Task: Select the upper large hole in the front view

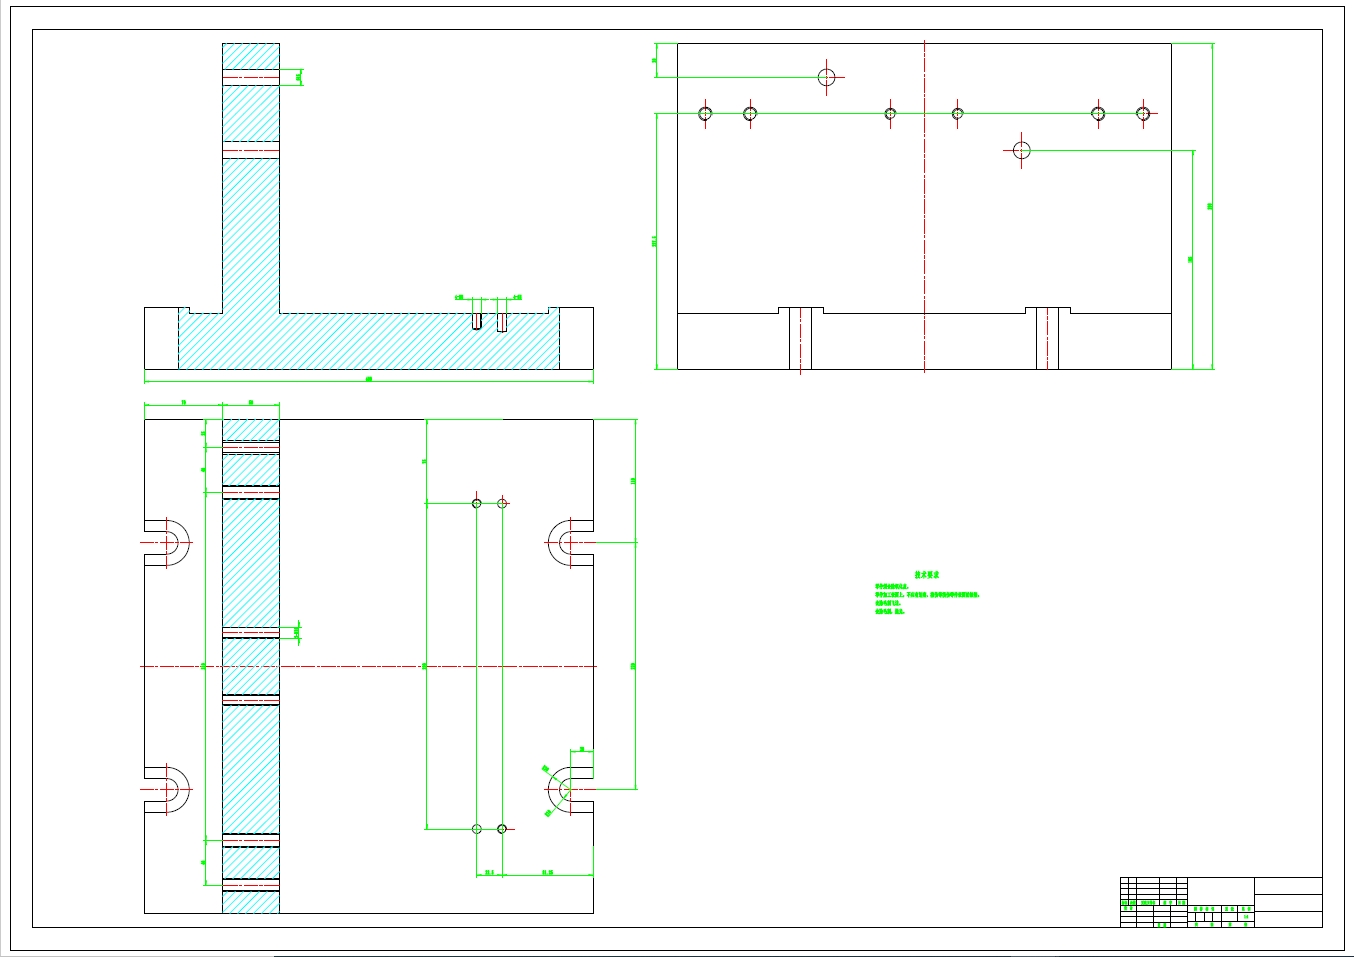Action: point(827,77)
